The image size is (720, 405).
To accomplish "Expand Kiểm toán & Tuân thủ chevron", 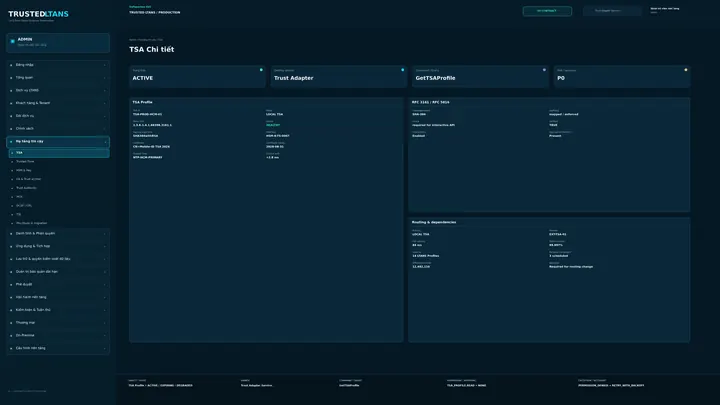I will pyautogui.click(x=105, y=310).
